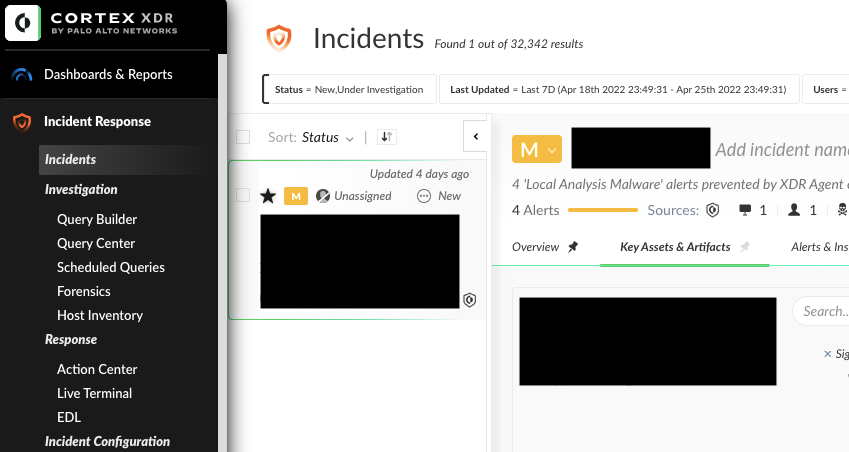The image size is (849, 452).
Task: Toggle the star on the listed incident
Action: 268,196
